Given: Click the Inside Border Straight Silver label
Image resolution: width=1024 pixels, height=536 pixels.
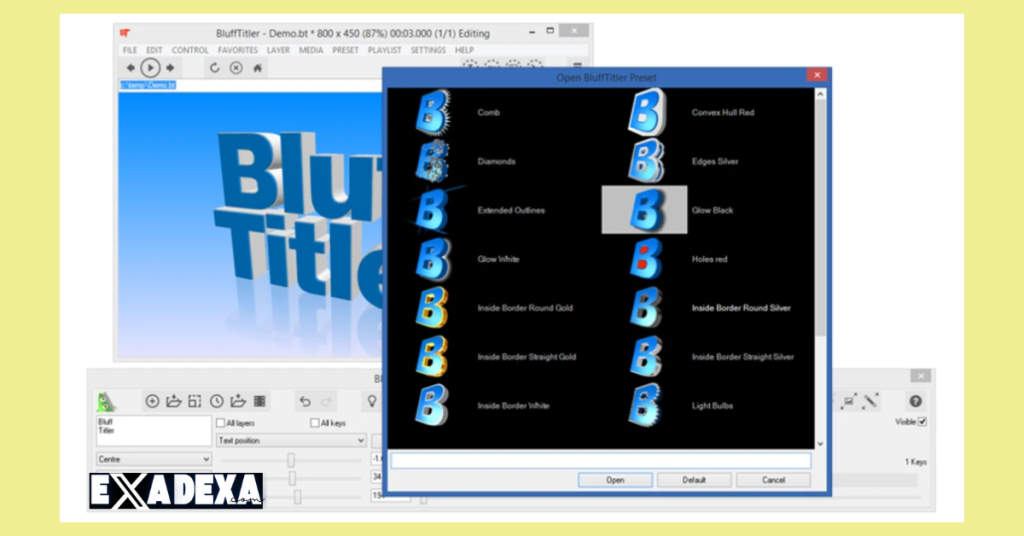Looking at the screenshot, I should (743, 357).
